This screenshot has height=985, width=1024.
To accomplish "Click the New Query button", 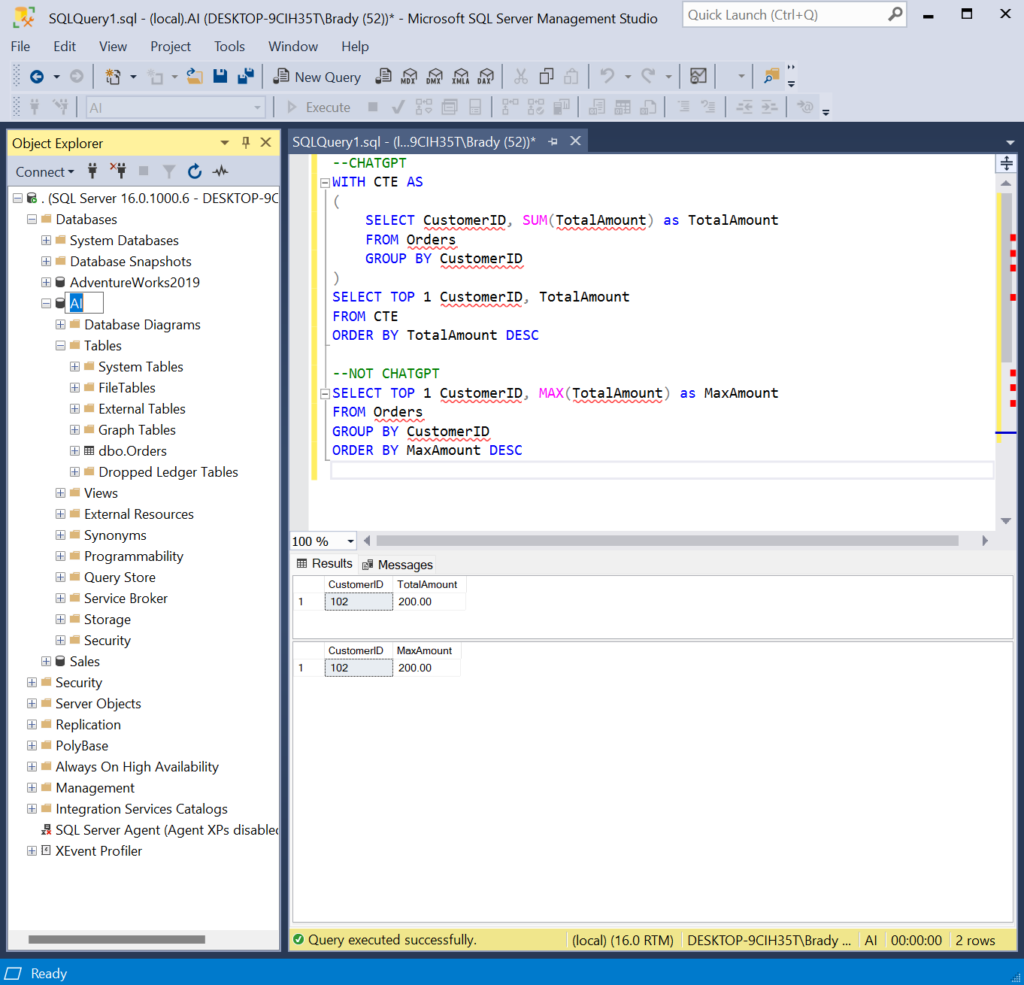I will point(317,77).
